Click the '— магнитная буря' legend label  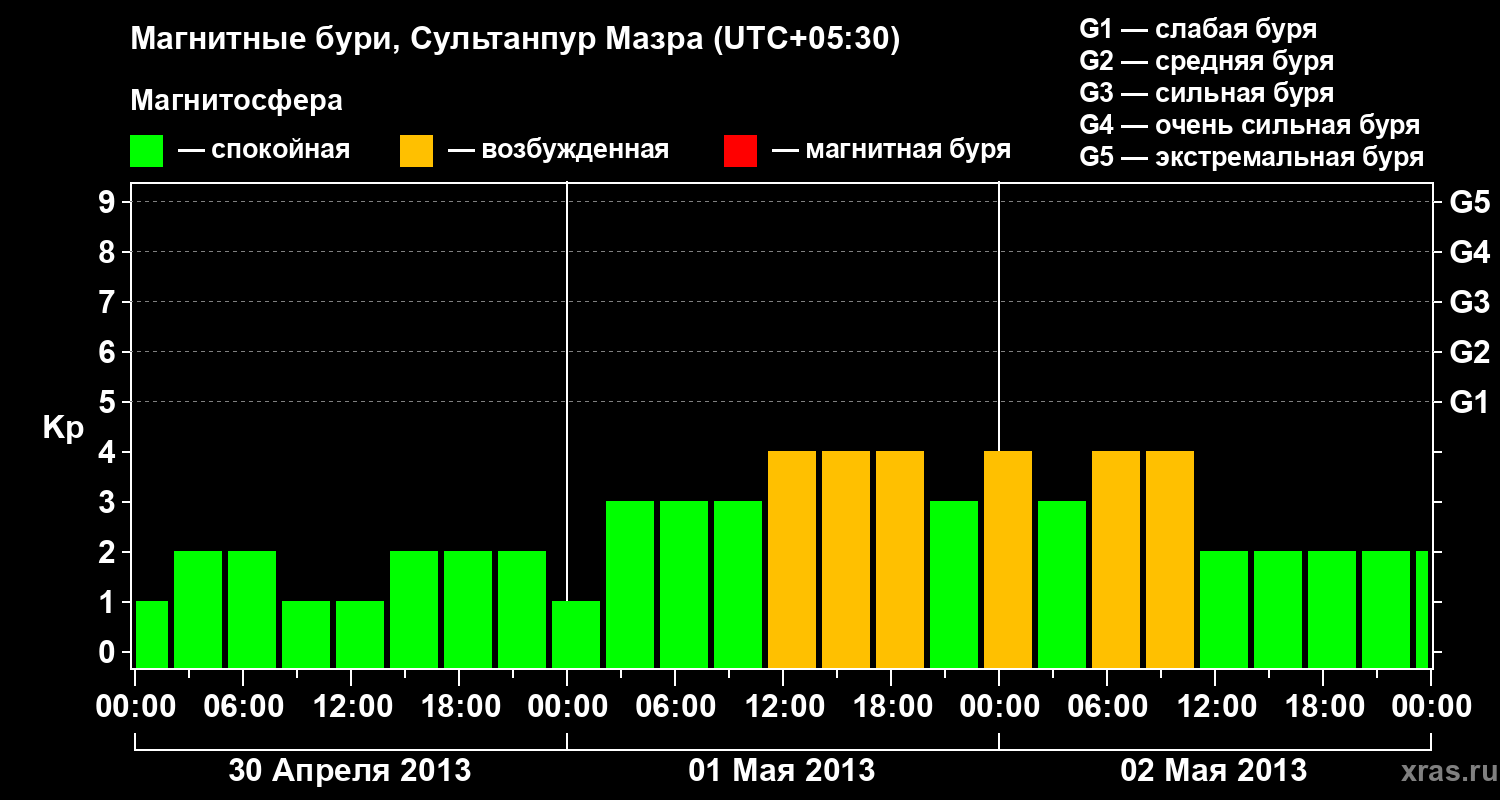pos(891,151)
